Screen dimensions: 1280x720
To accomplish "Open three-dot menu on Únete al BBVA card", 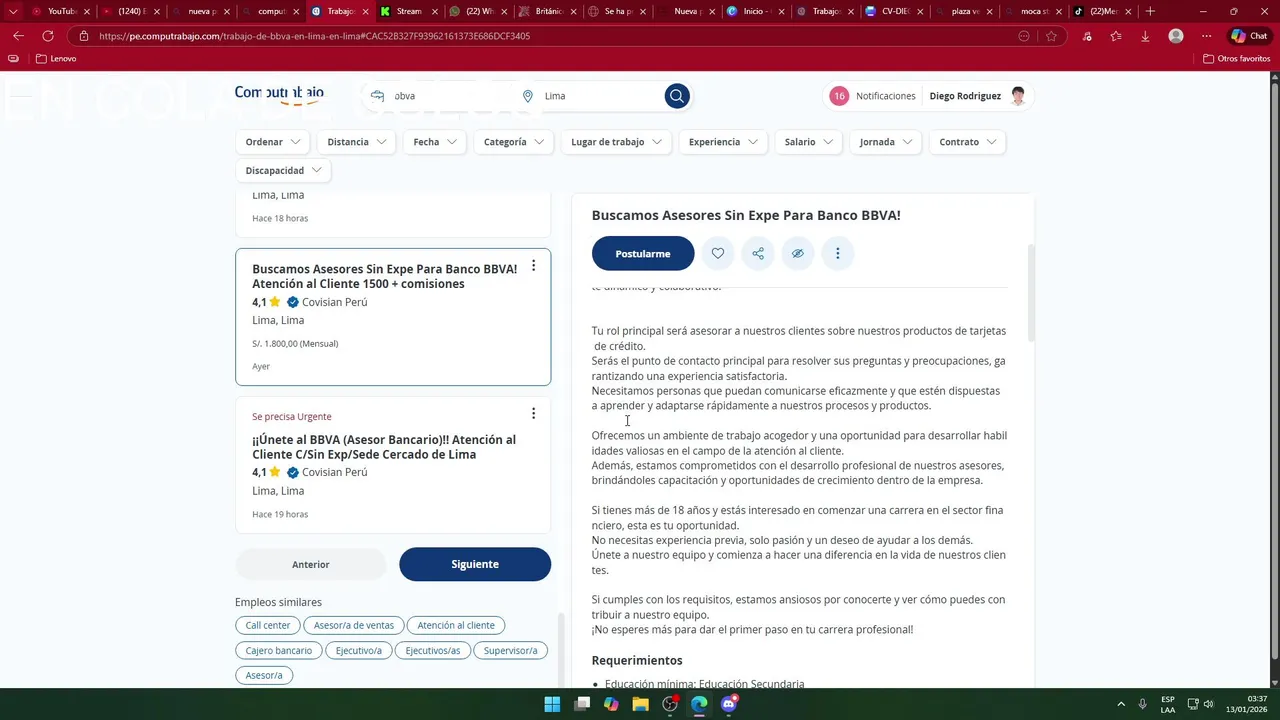I will click(x=533, y=413).
